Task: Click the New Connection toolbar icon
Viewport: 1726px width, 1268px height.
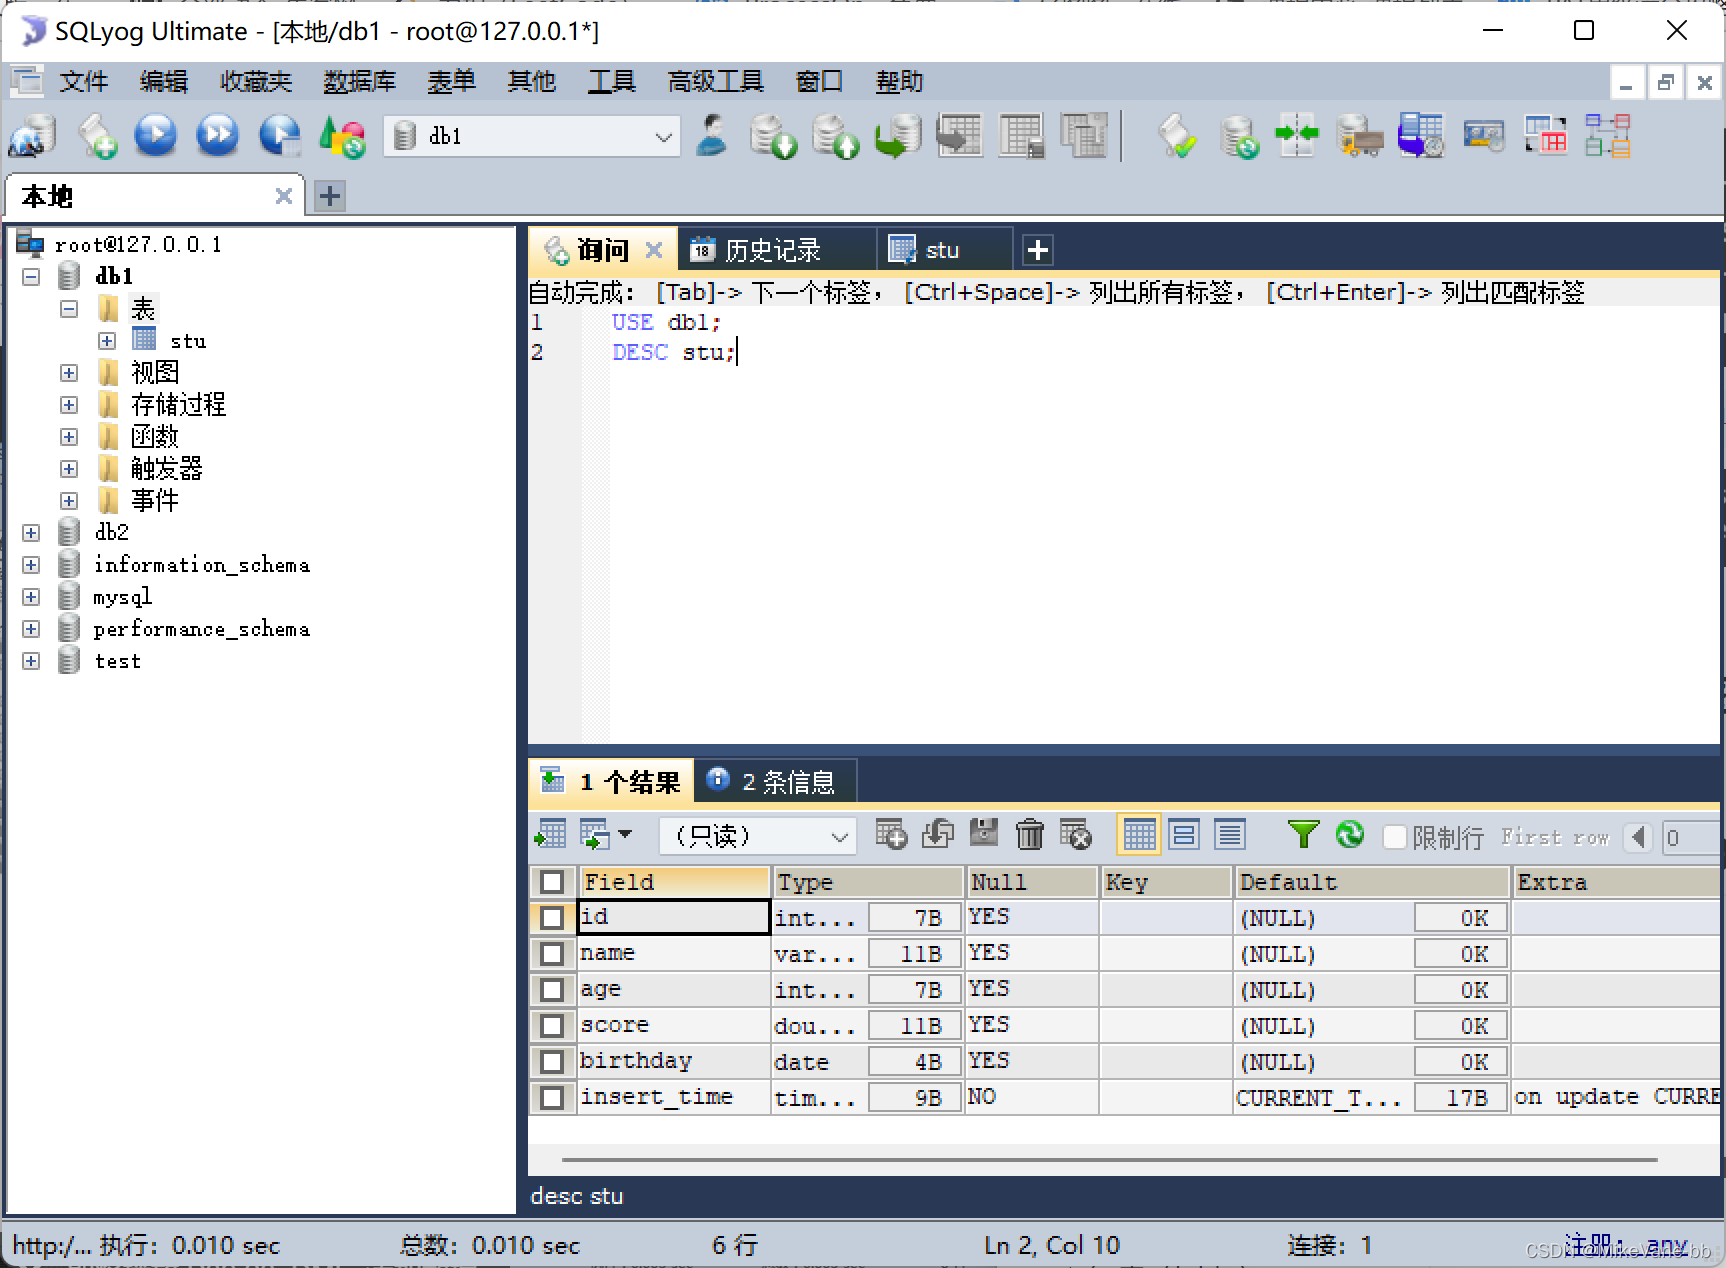Action: (x=32, y=137)
